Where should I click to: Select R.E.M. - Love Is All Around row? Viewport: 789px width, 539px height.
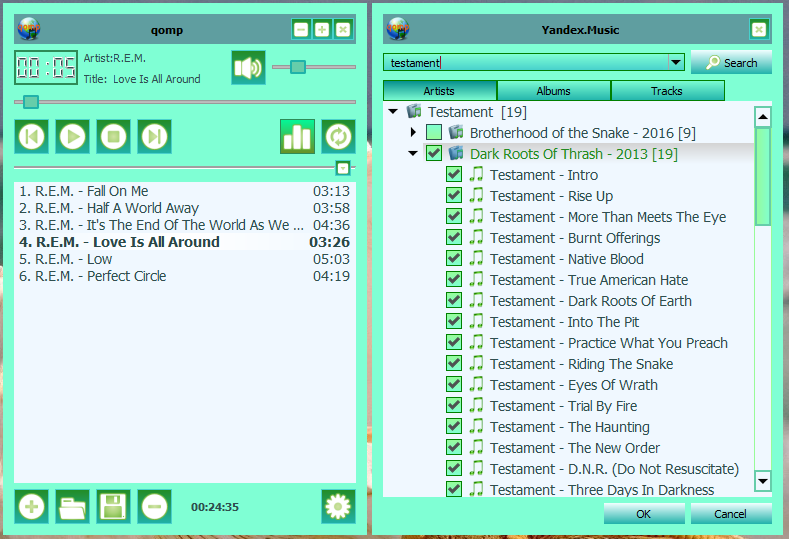coord(185,242)
